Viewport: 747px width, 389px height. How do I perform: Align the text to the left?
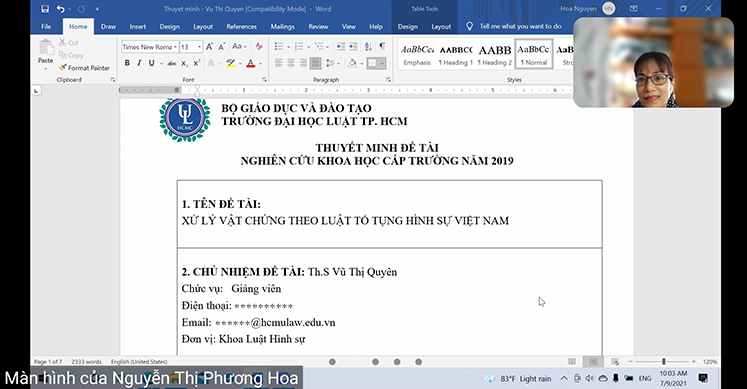click(x=279, y=63)
